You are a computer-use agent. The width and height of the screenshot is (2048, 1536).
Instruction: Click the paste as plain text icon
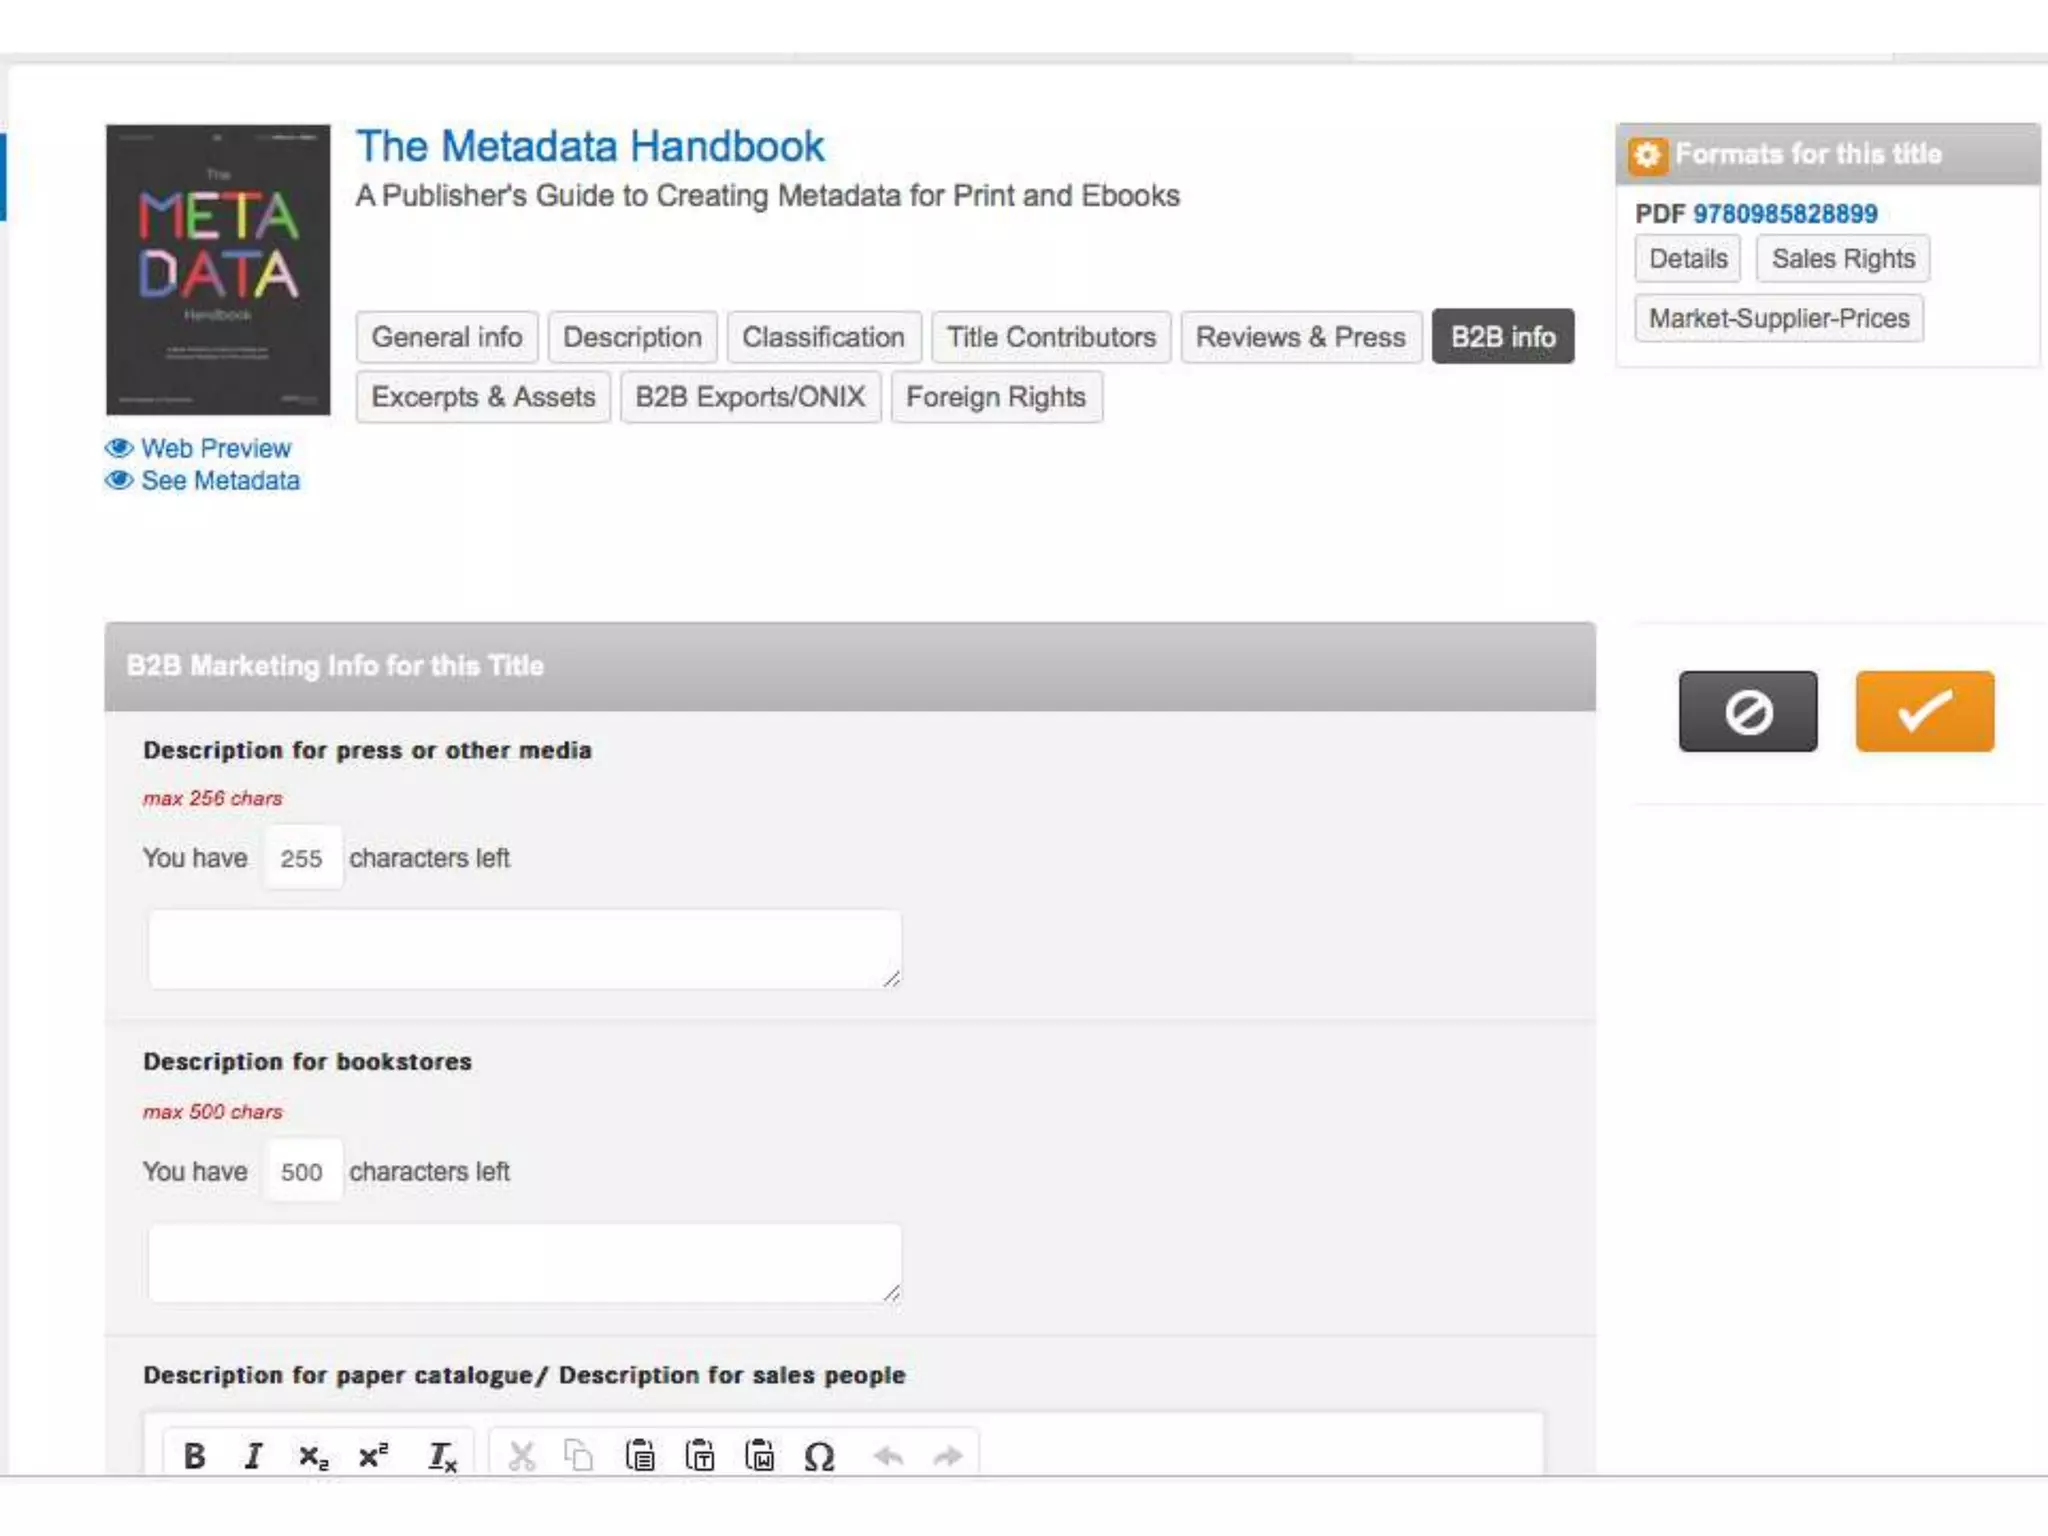coord(700,1455)
